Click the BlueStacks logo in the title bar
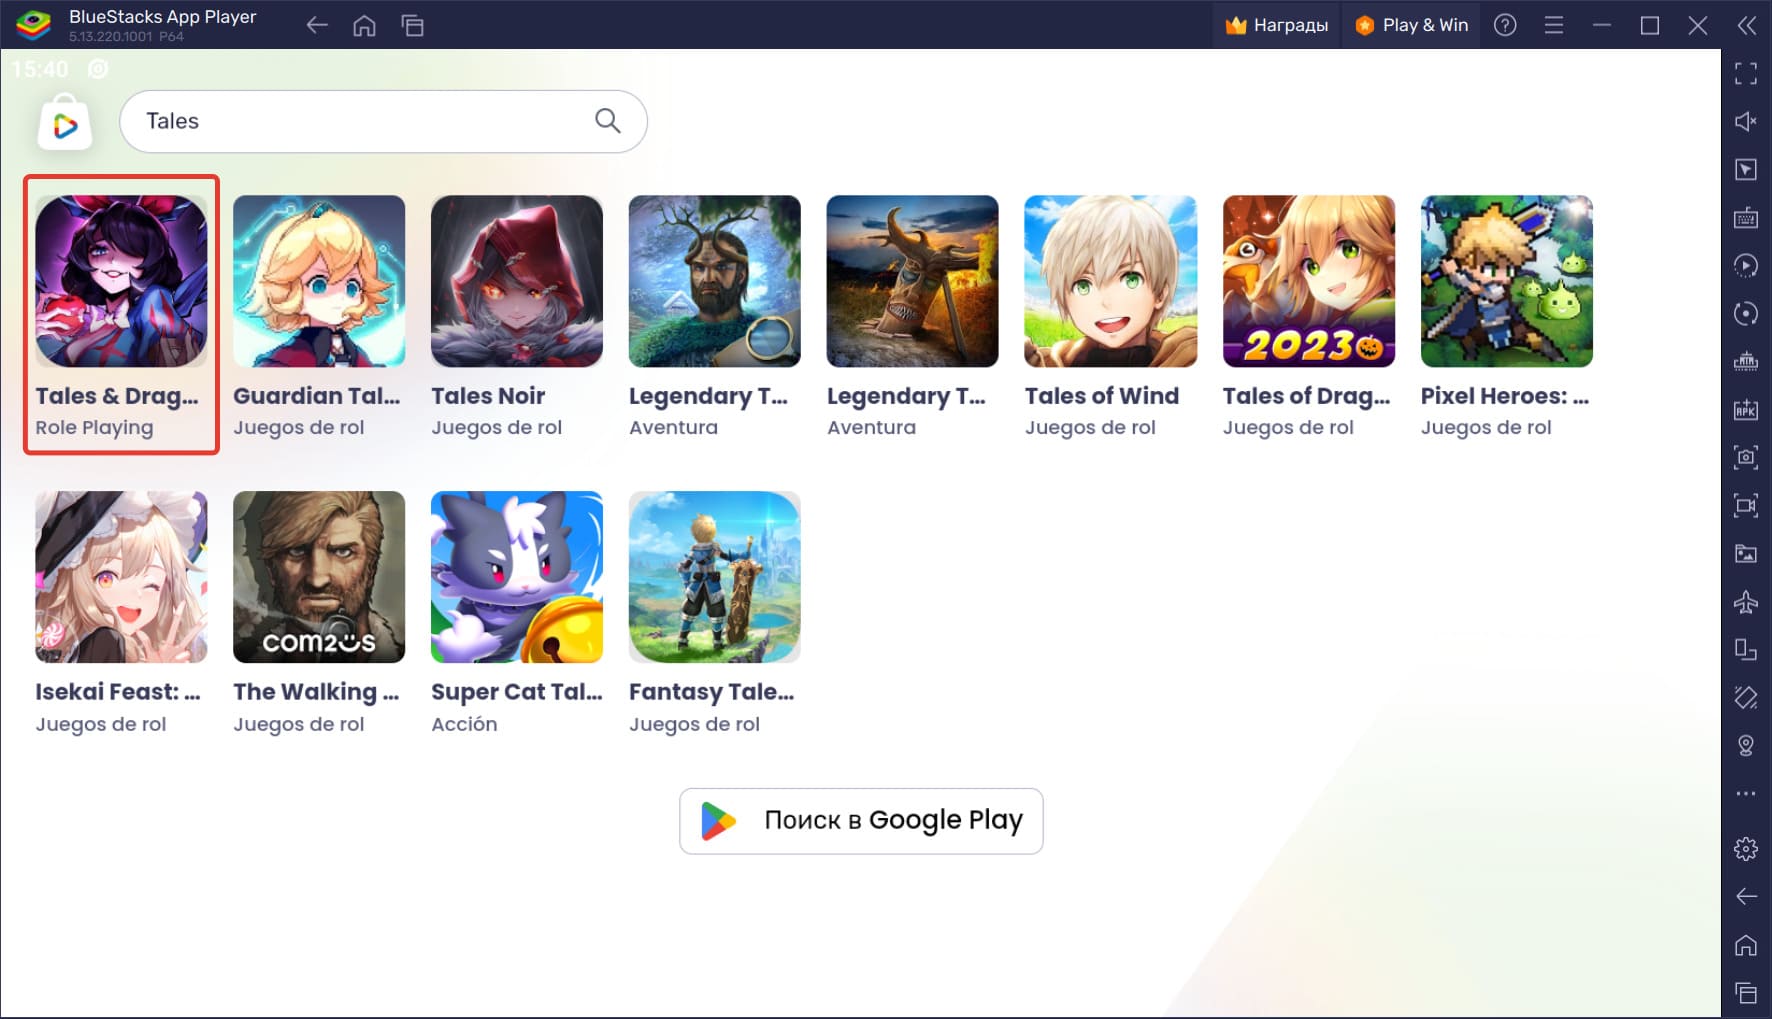1772x1019 pixels. (x=34, y=25)
